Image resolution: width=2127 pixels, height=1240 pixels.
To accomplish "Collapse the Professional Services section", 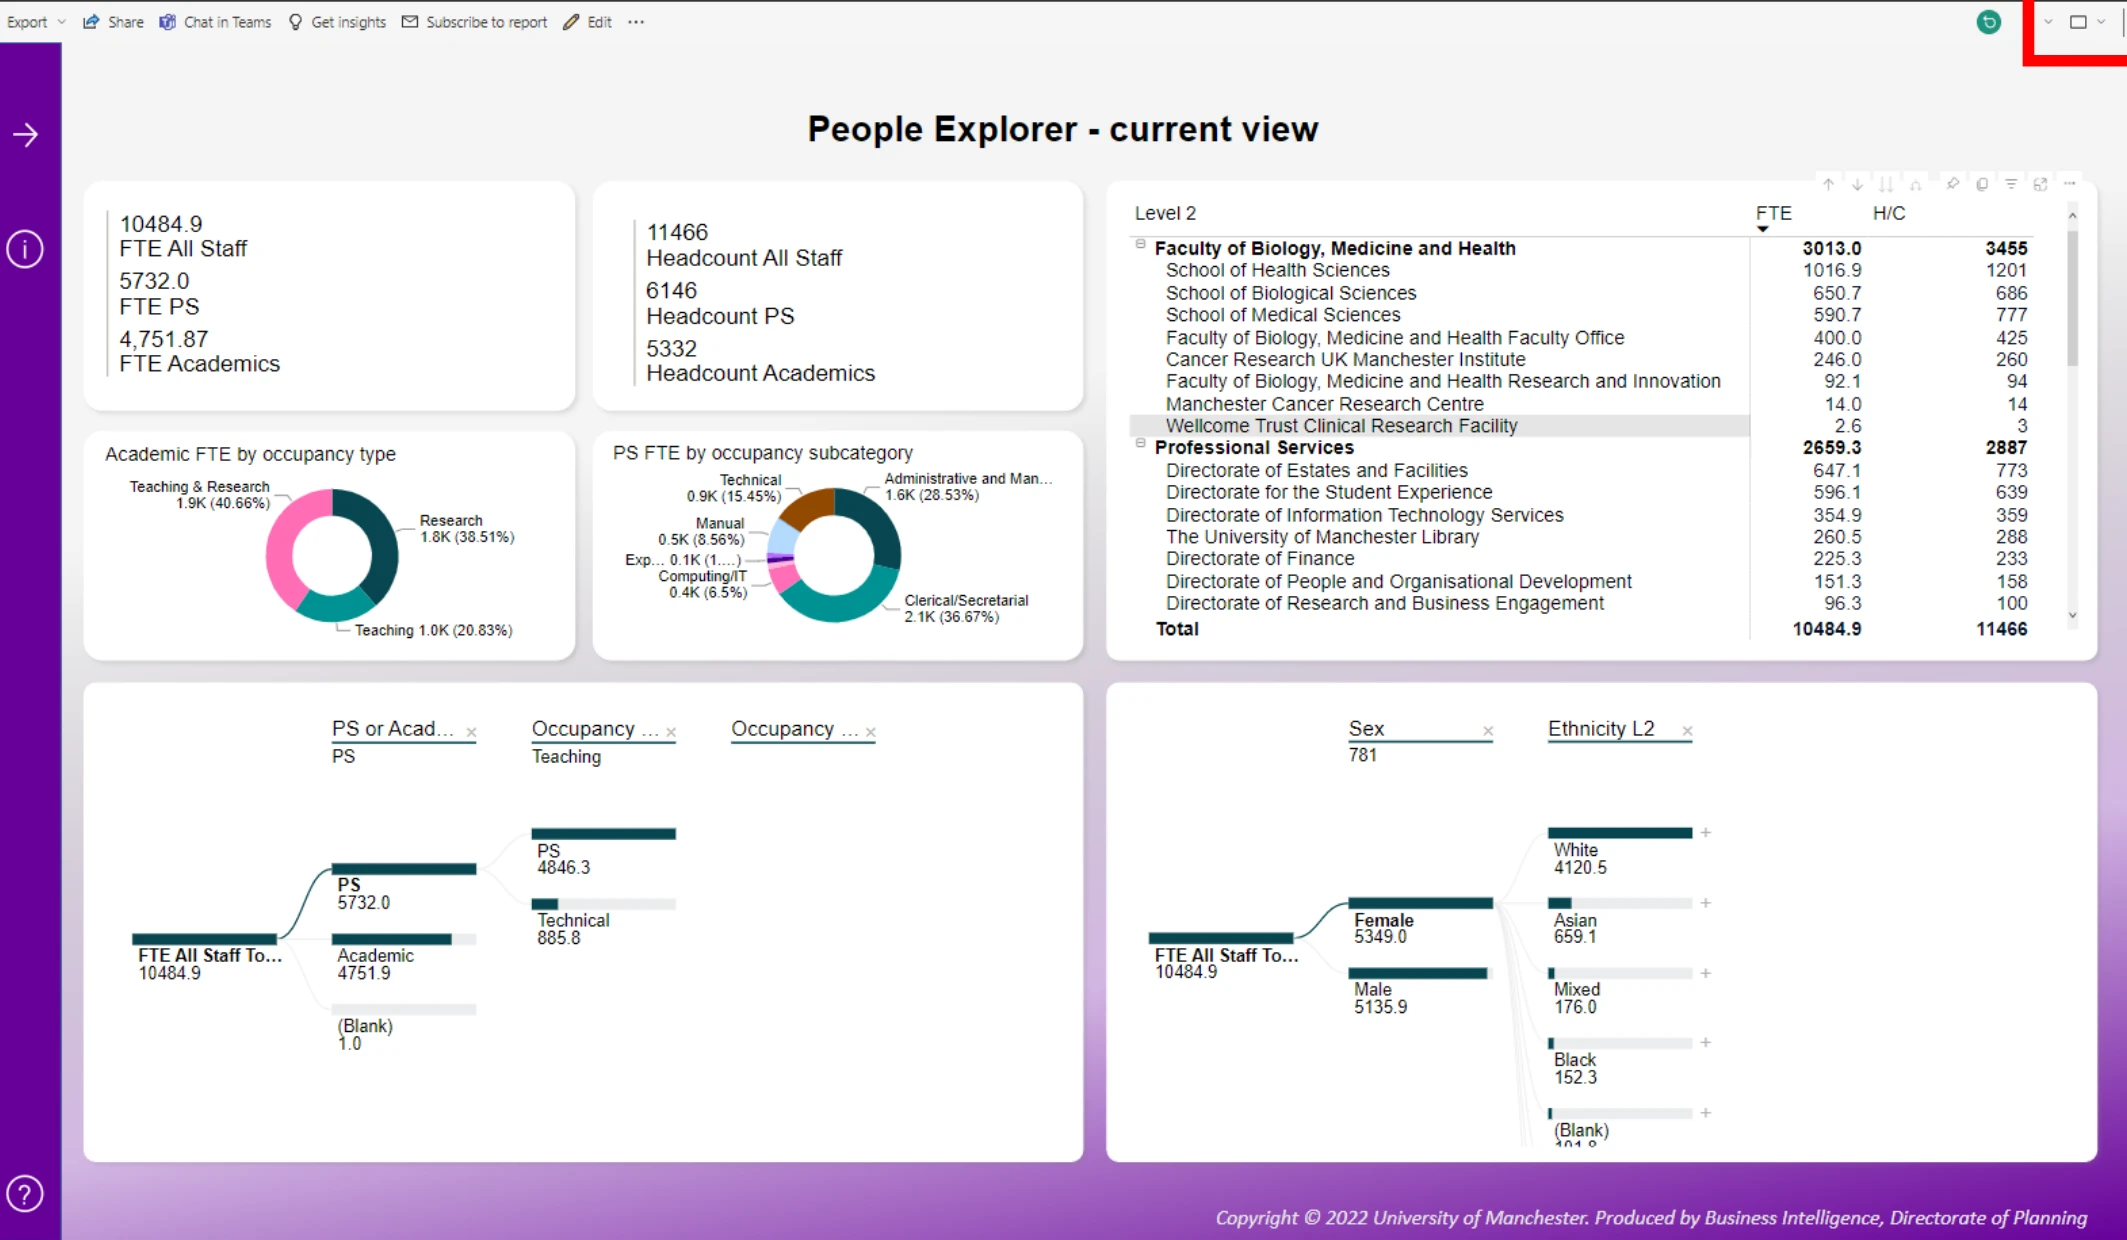I will [1140, 444].
